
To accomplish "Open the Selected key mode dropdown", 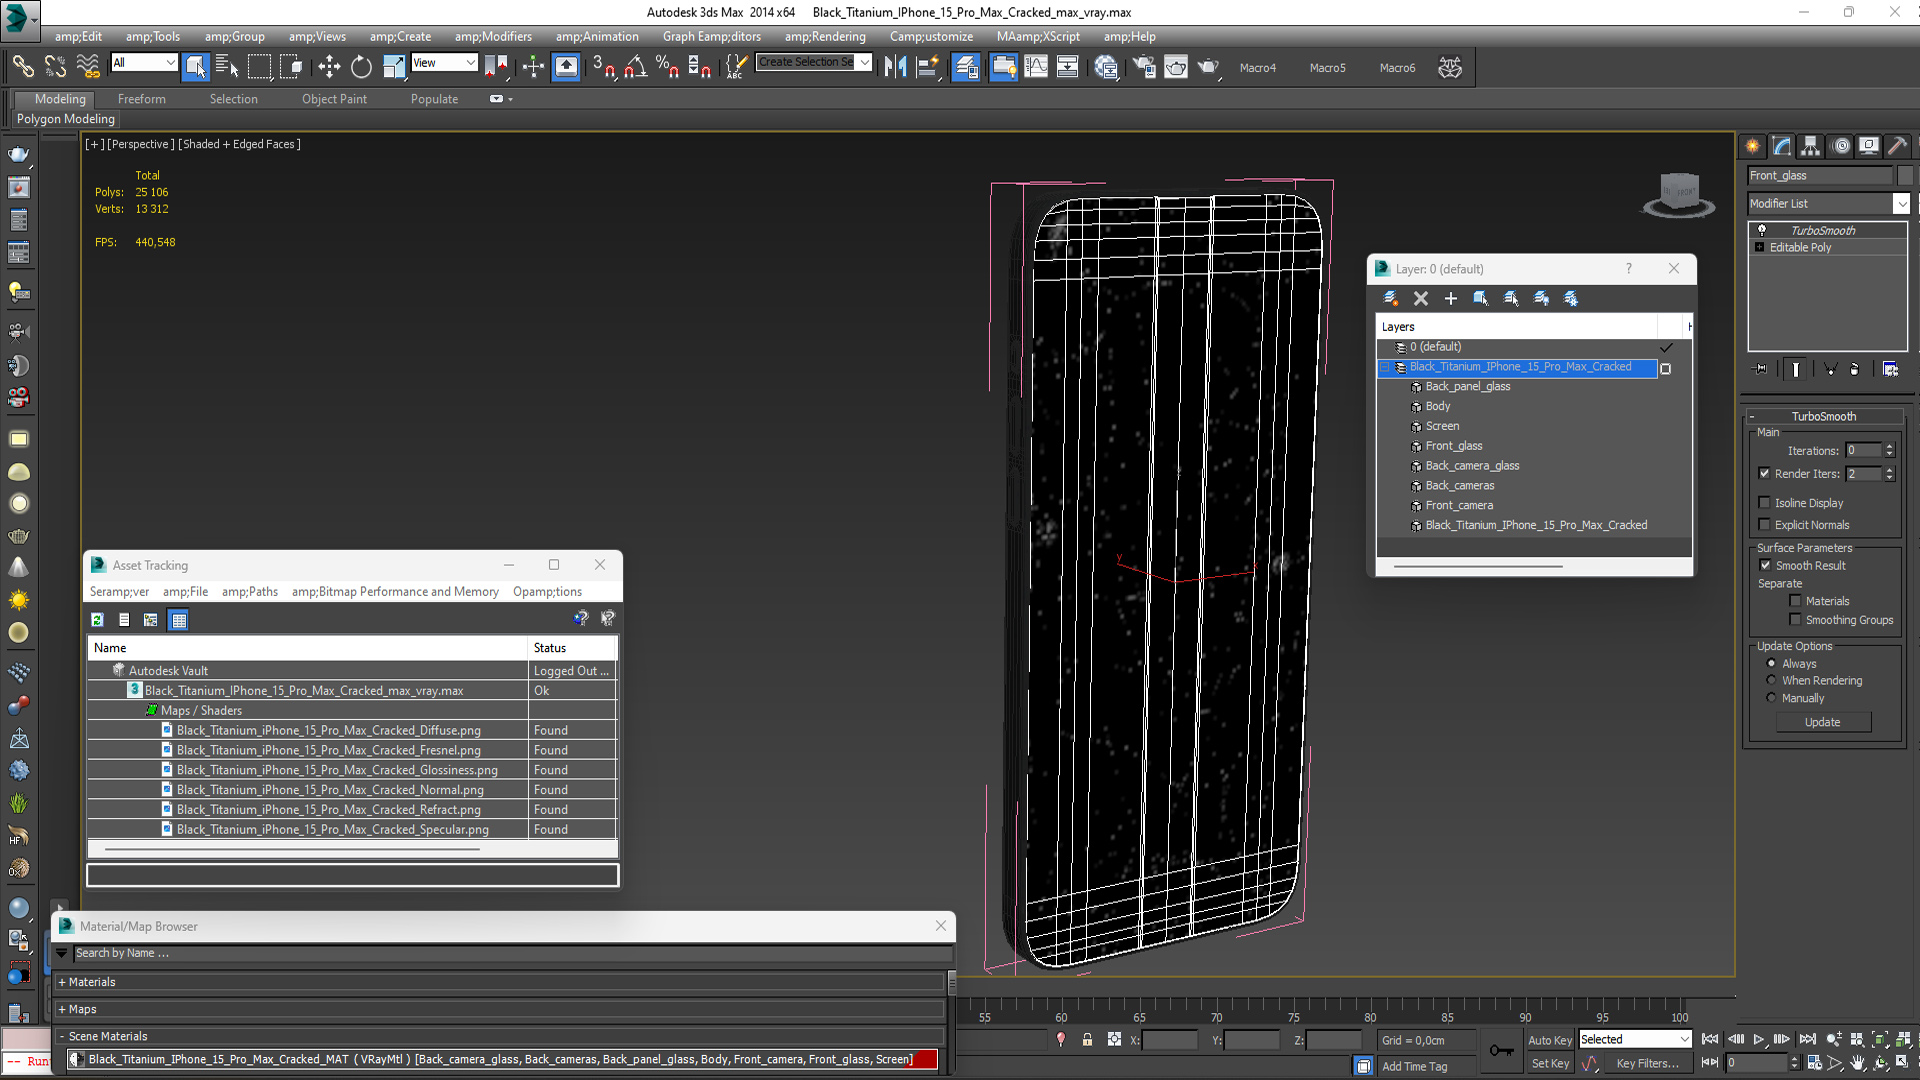I will pos(1634,1039).
